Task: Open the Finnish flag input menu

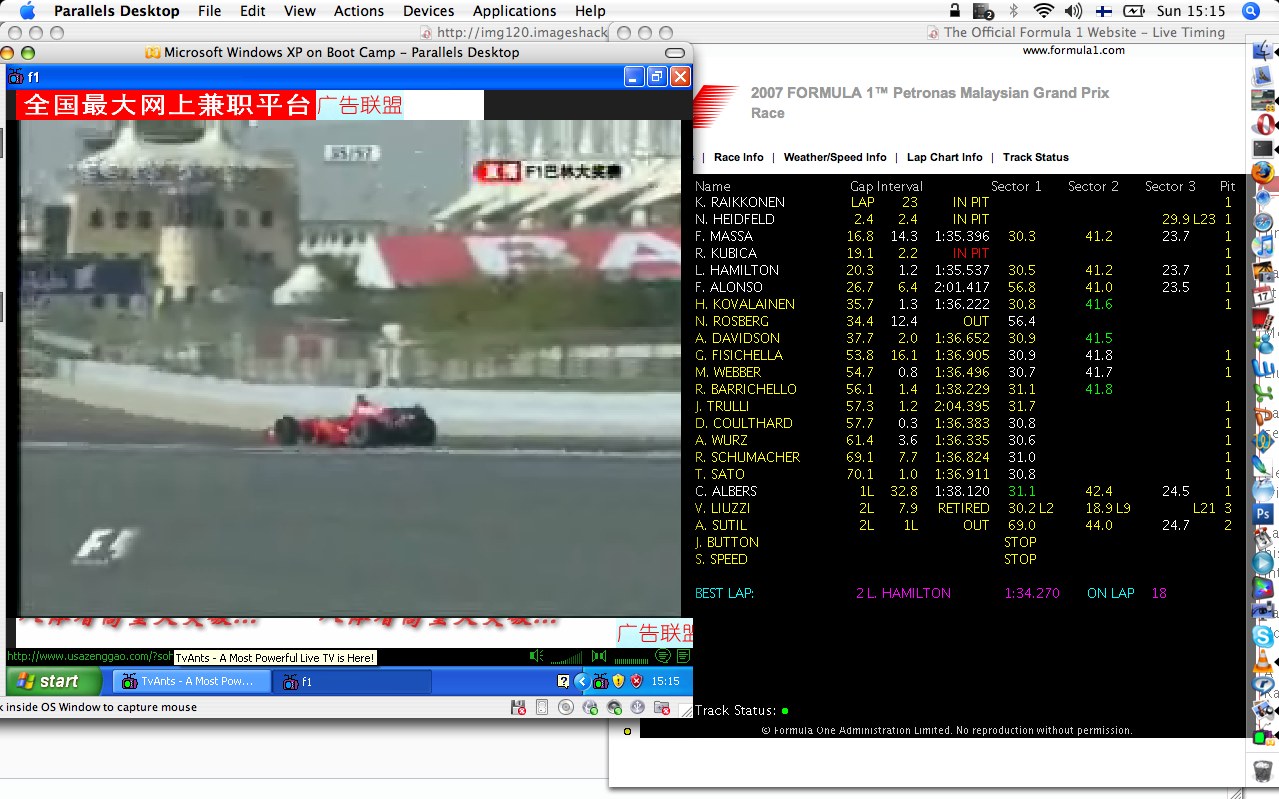Action: (1103, 11)
